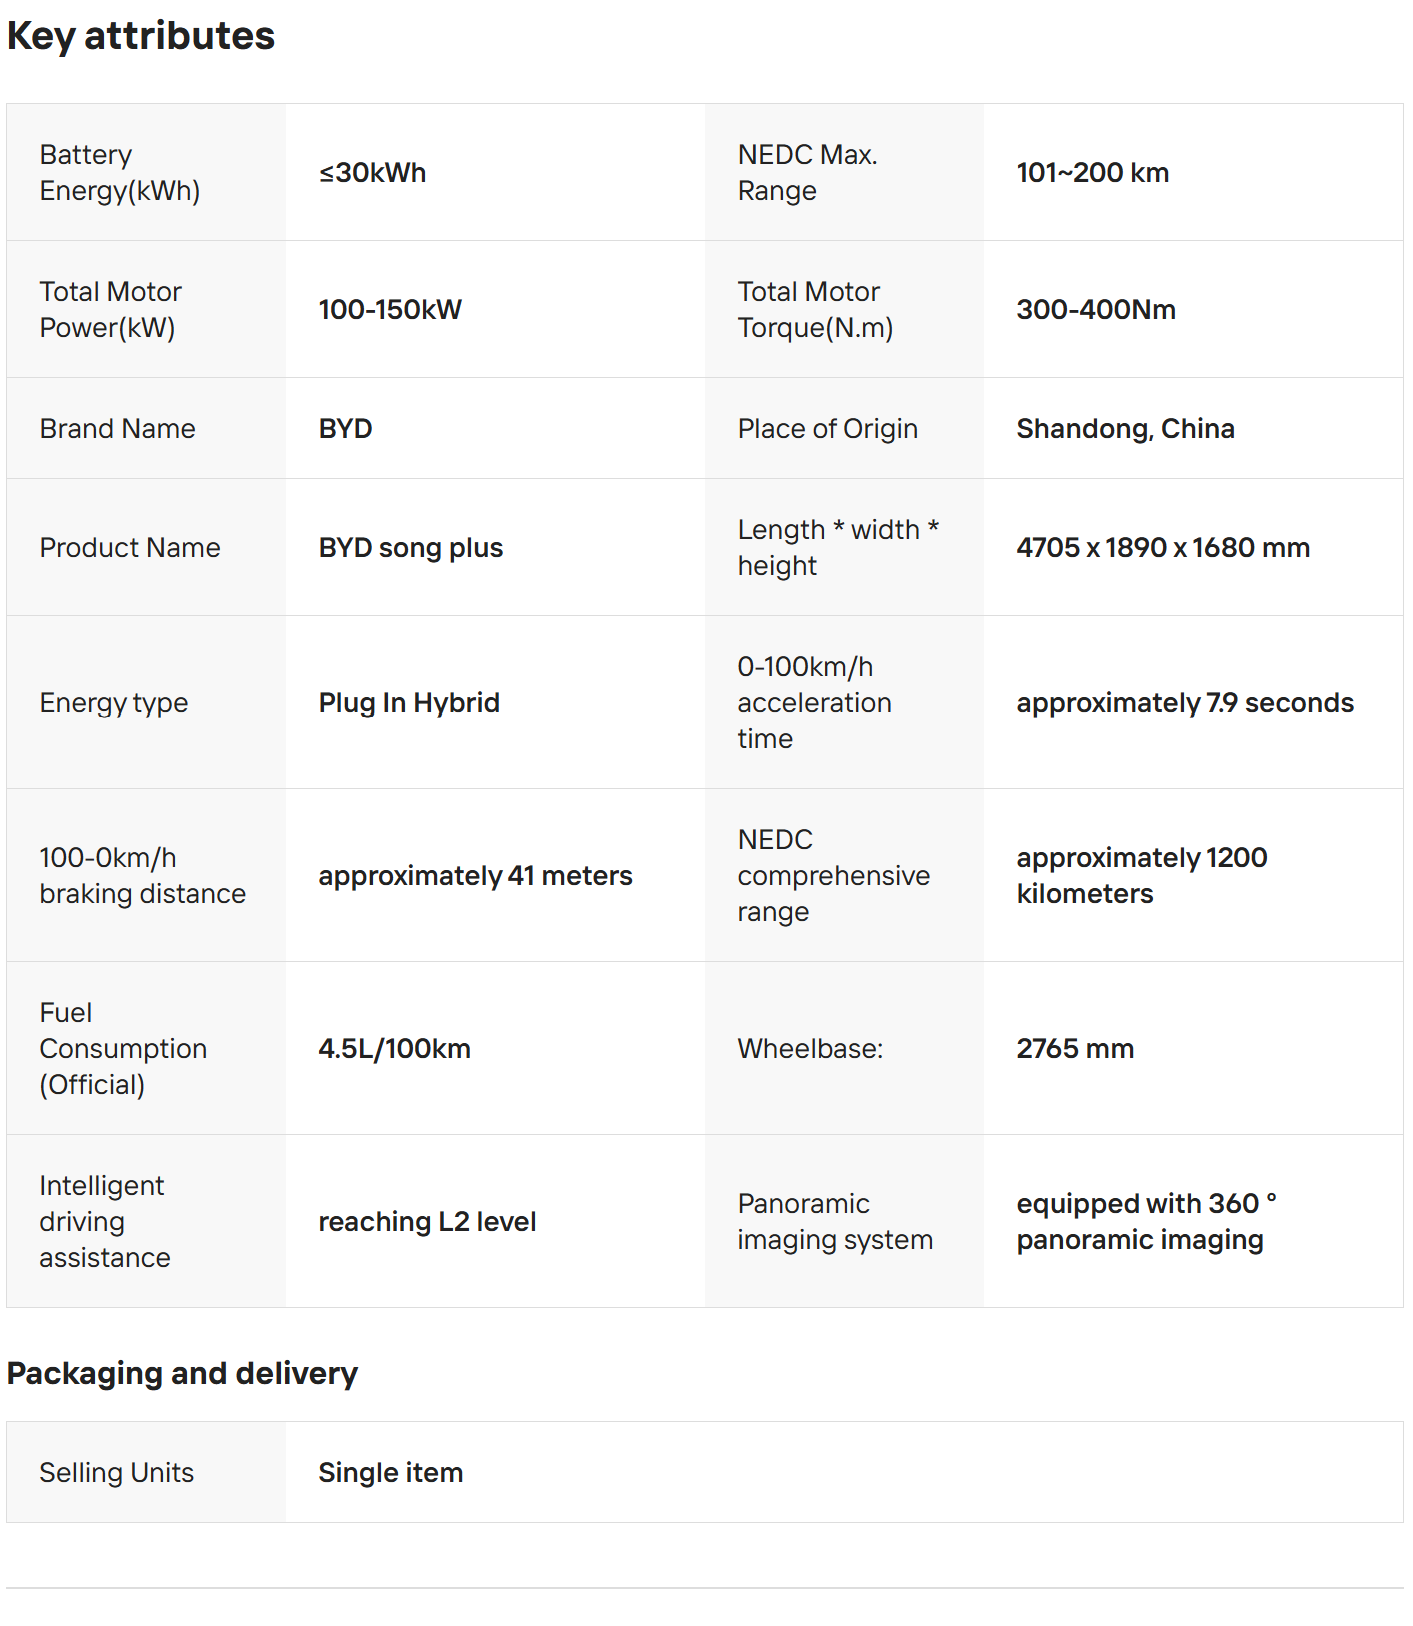The width and height of the screenshot is (1413, 1626).
Task: Click the approximately 7.9 seconds value
Action: (1185, 703)
